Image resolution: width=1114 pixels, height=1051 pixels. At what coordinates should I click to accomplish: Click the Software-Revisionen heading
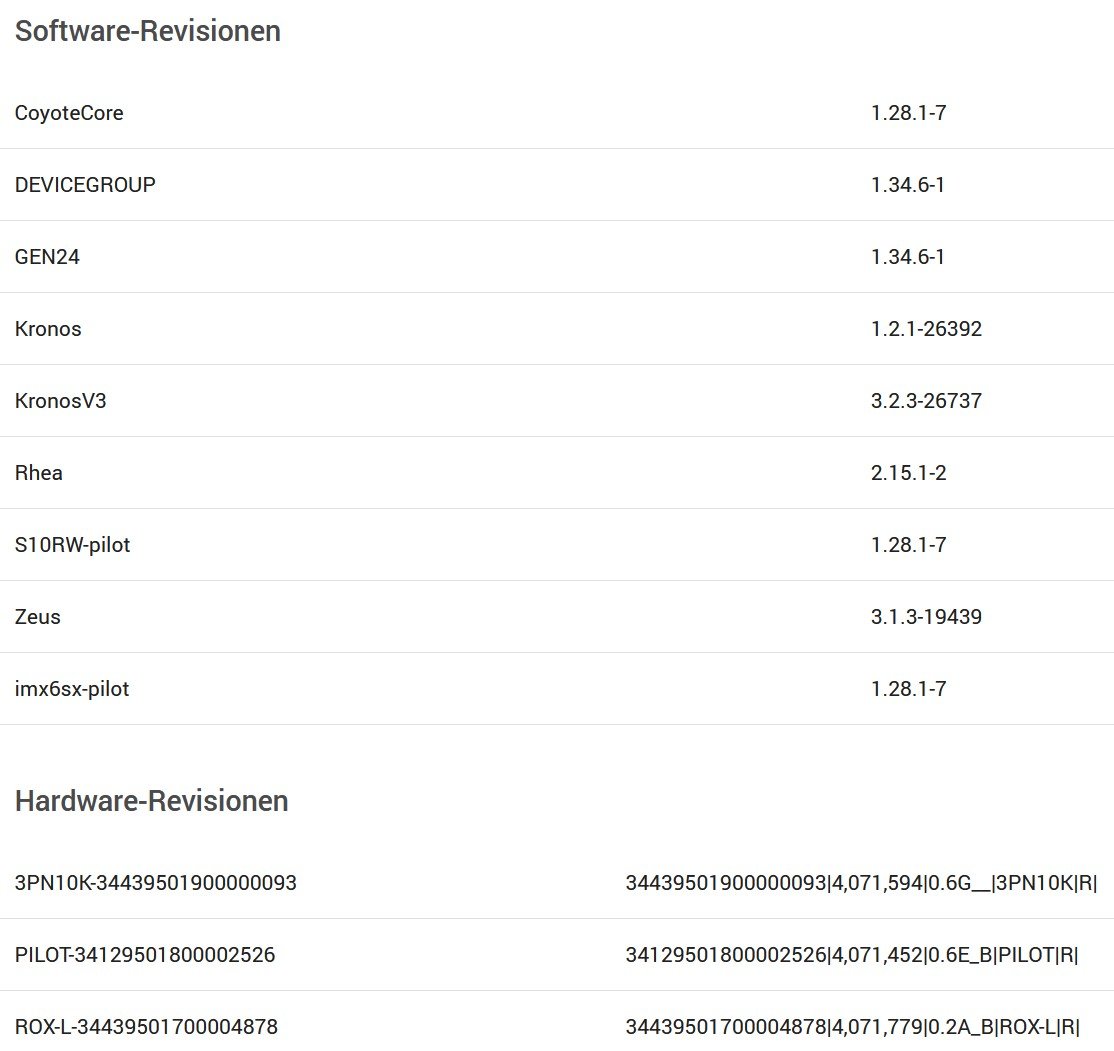[147, 31]
